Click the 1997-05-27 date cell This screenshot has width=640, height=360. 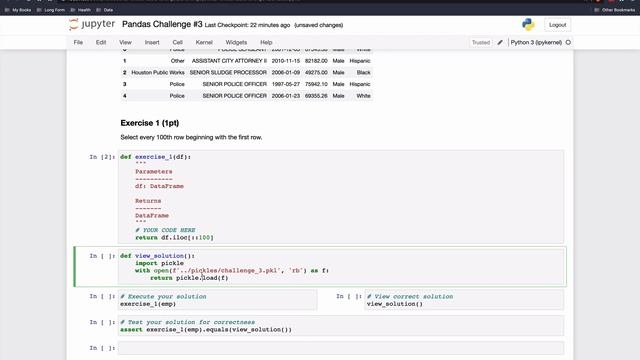tap(286, 84)
